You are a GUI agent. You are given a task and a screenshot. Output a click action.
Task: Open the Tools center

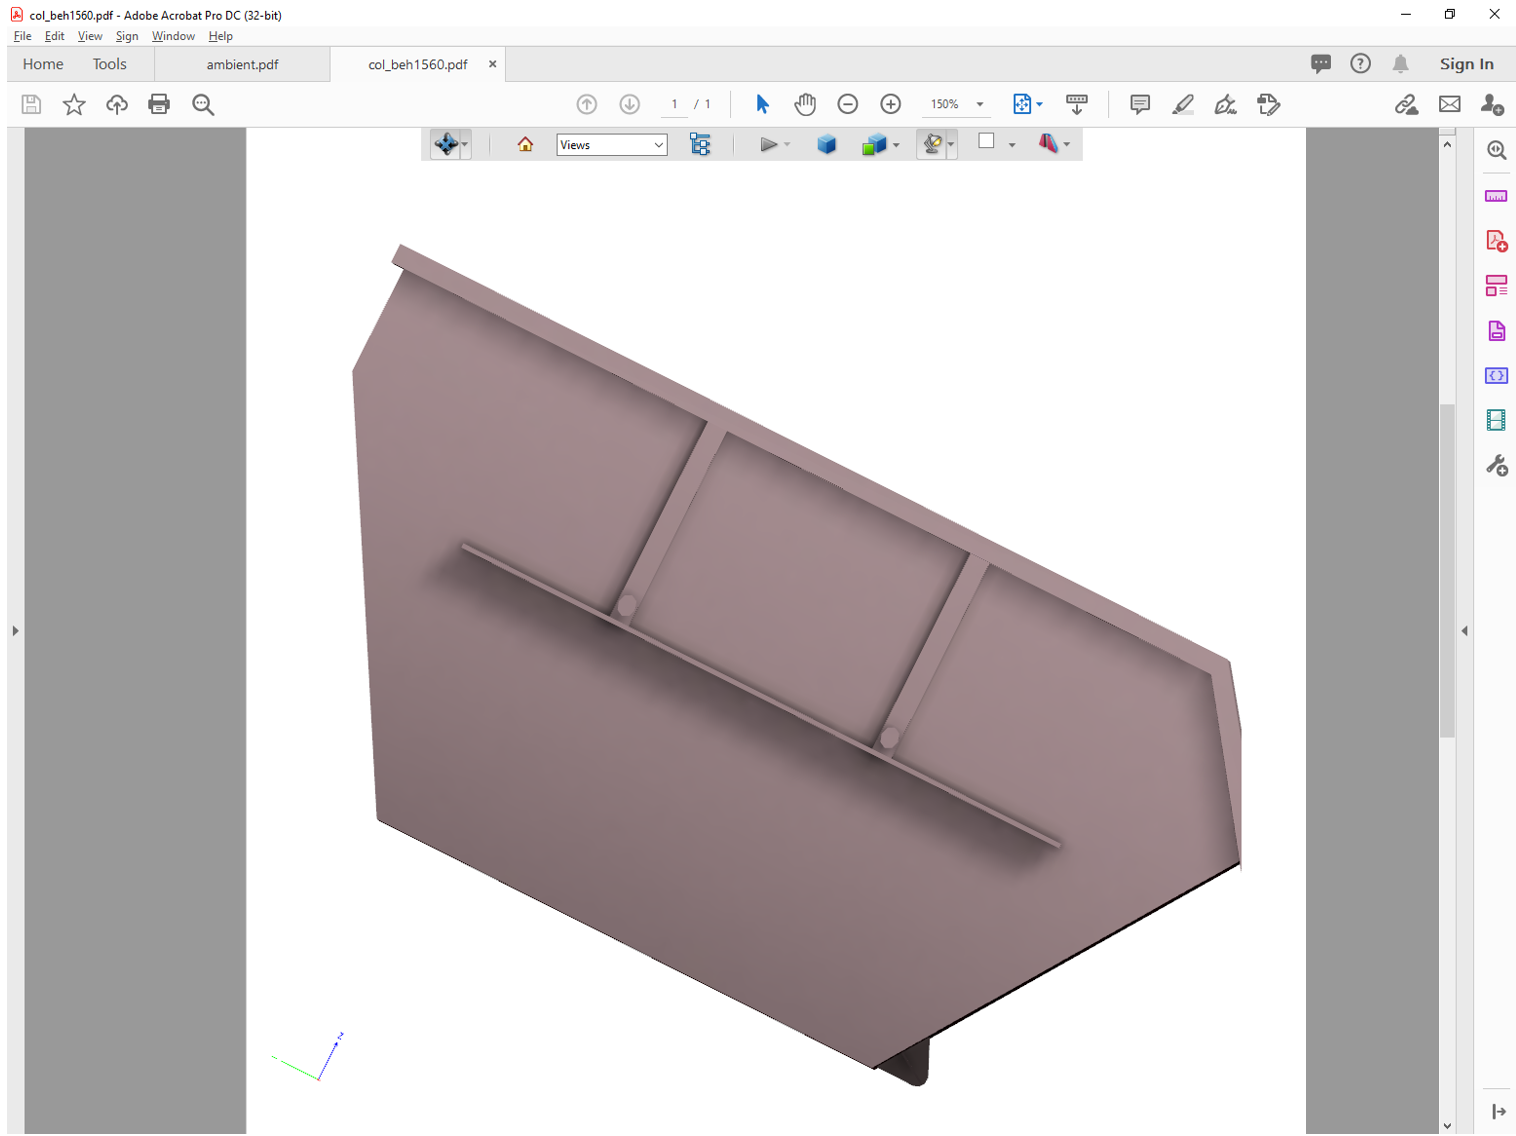(x=109, y=63)
